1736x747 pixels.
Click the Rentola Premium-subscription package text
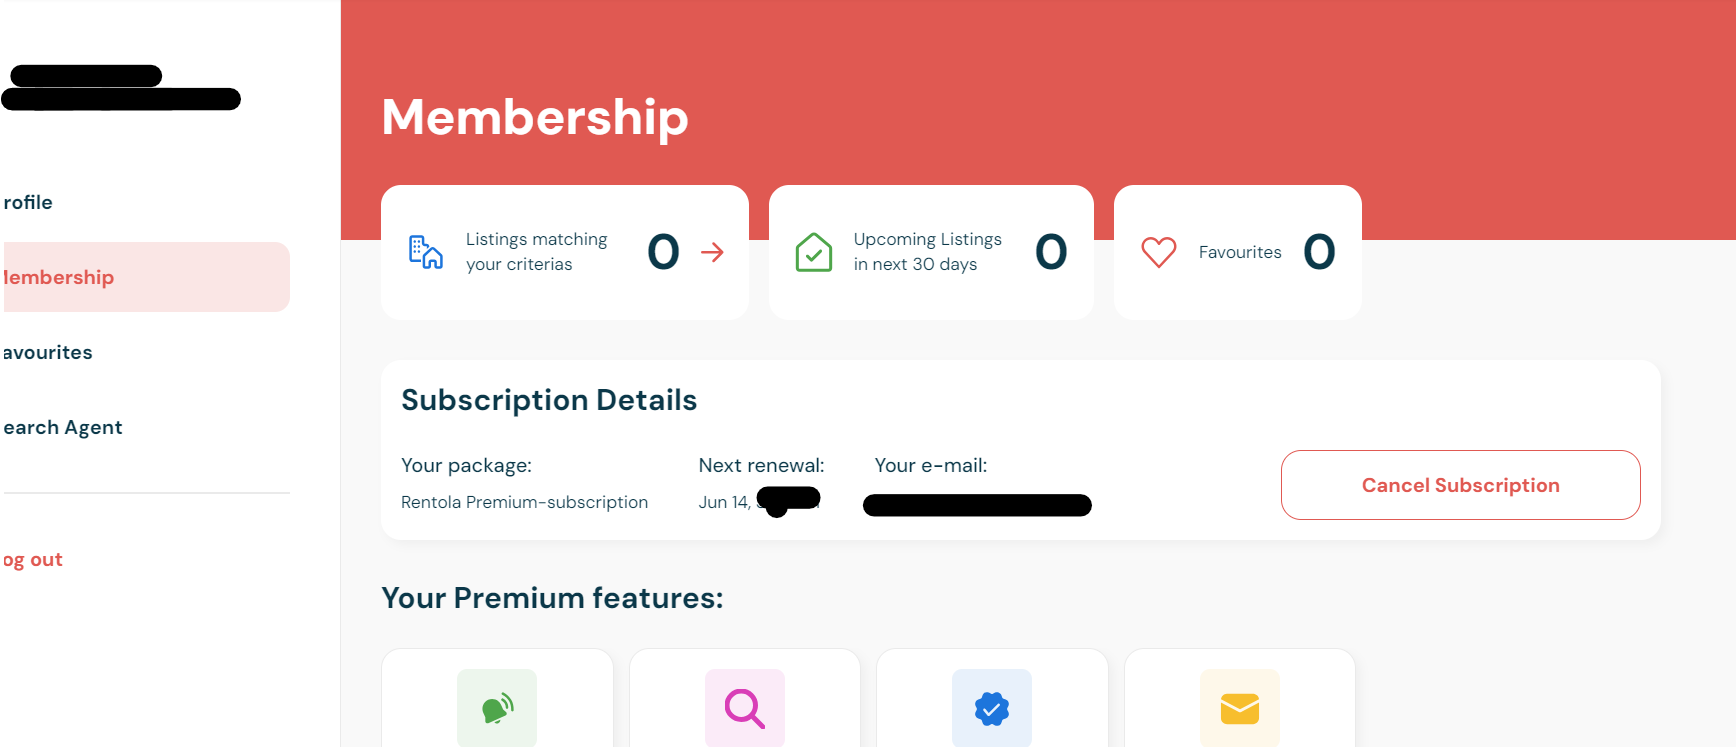pyautogui.click(x=524, y=502)
